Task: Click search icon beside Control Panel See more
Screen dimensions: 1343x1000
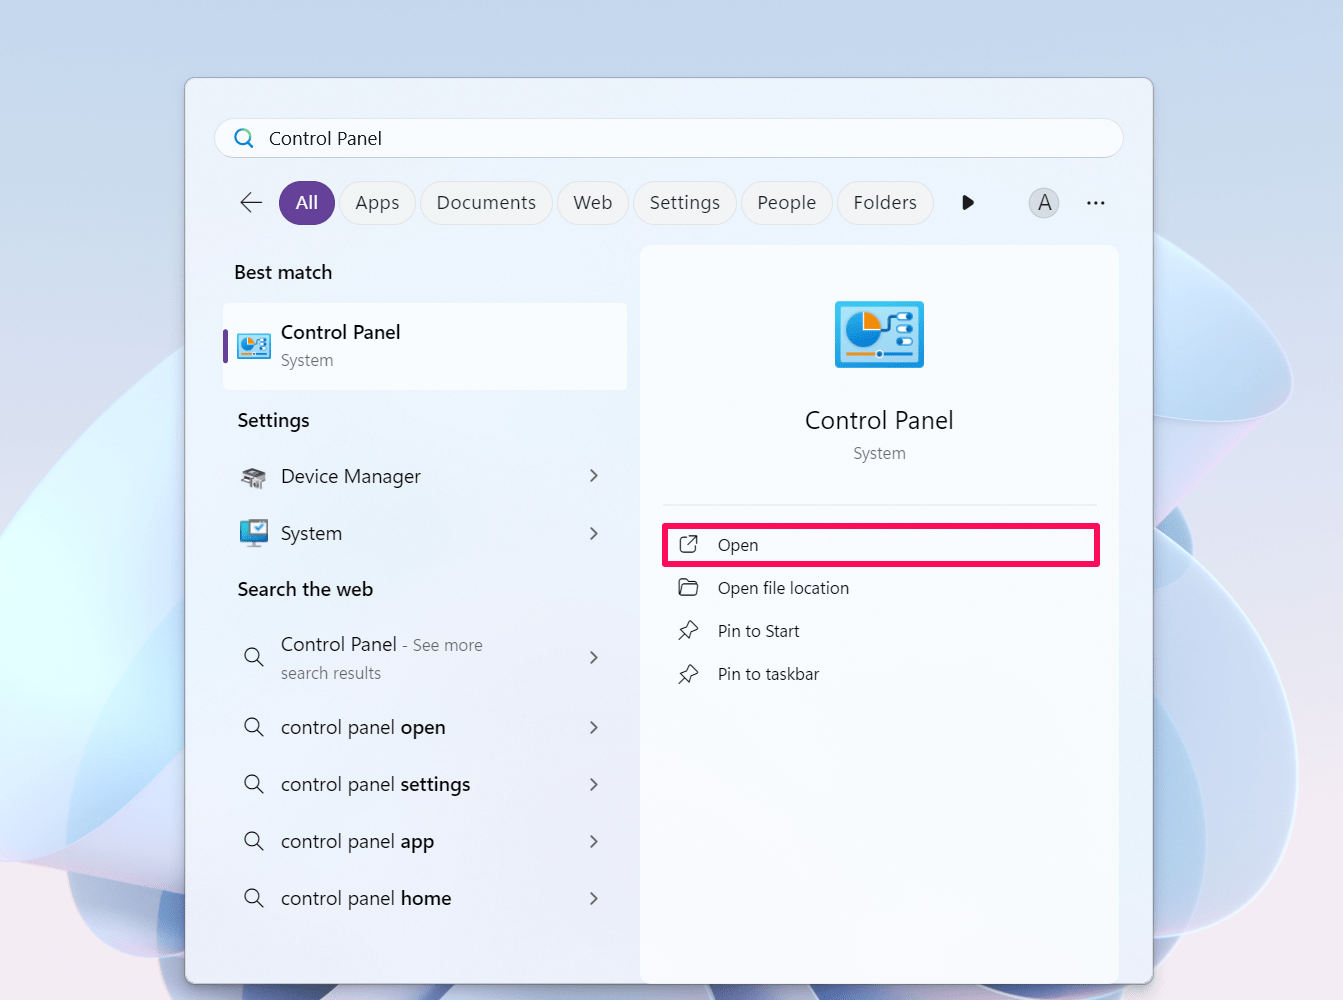Action: tap(254, 657)
